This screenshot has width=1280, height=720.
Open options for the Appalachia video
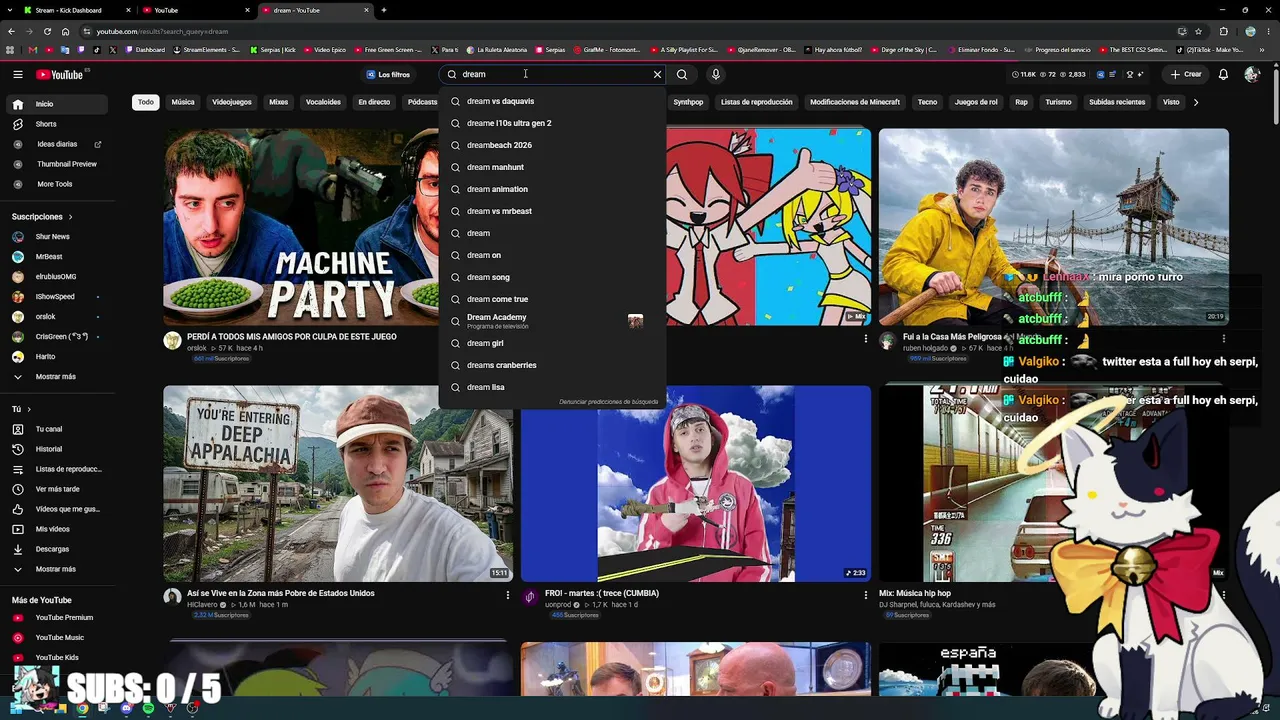[x=507, y=595]
